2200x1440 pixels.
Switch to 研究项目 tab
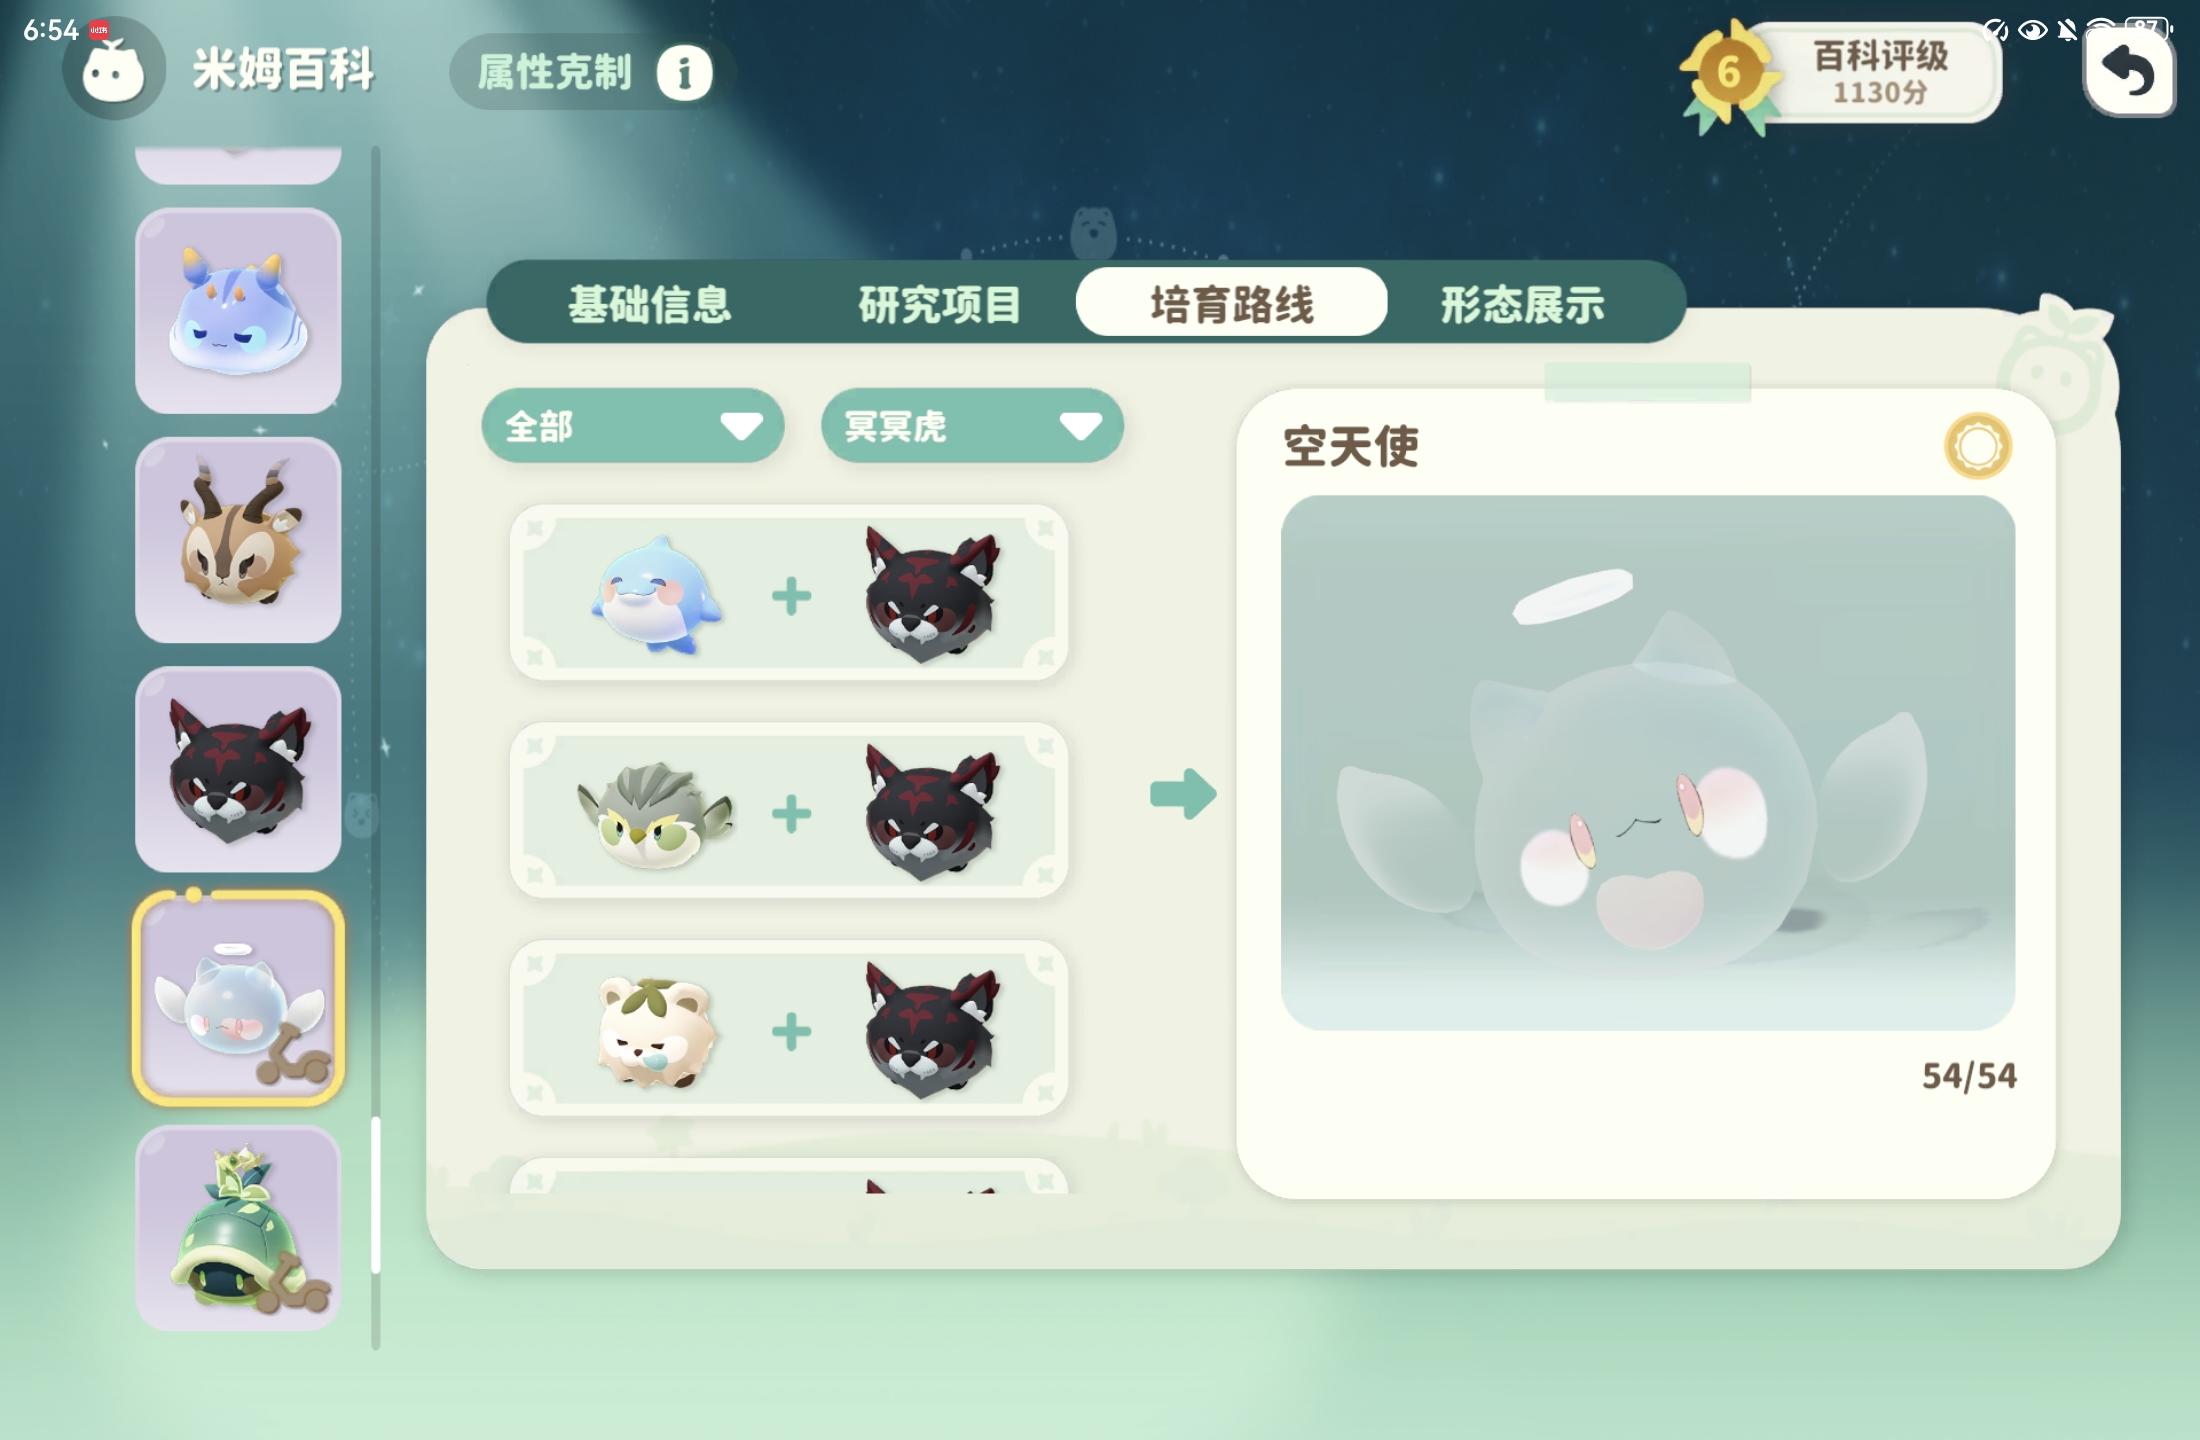[940, 304]
